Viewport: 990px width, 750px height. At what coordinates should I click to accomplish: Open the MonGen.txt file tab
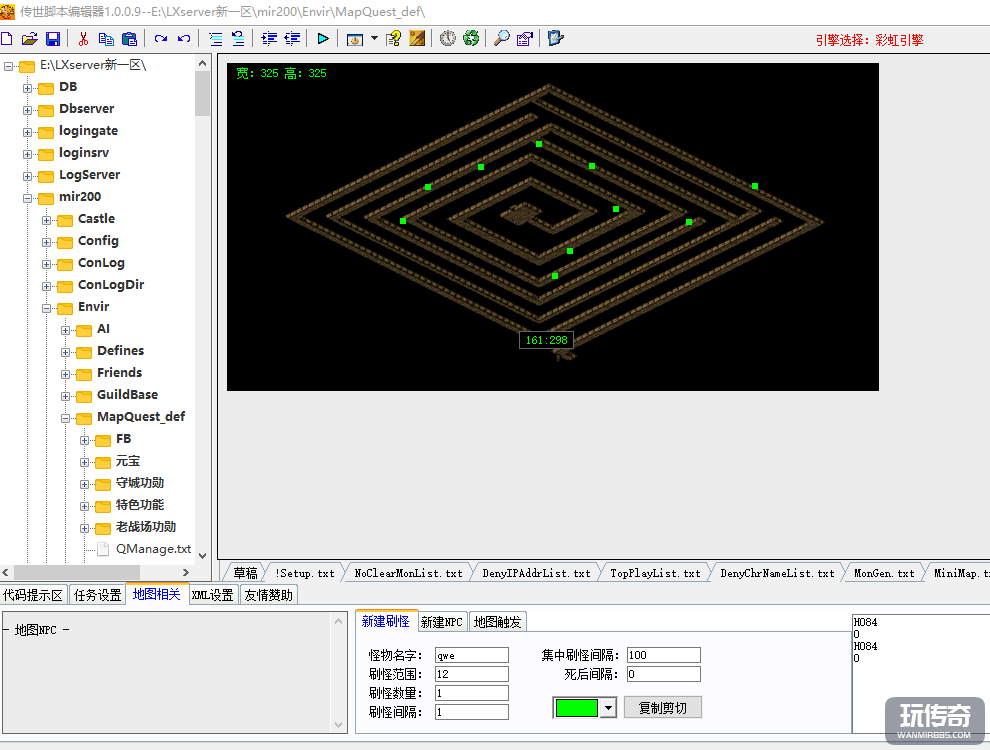[x=883, y=573]
